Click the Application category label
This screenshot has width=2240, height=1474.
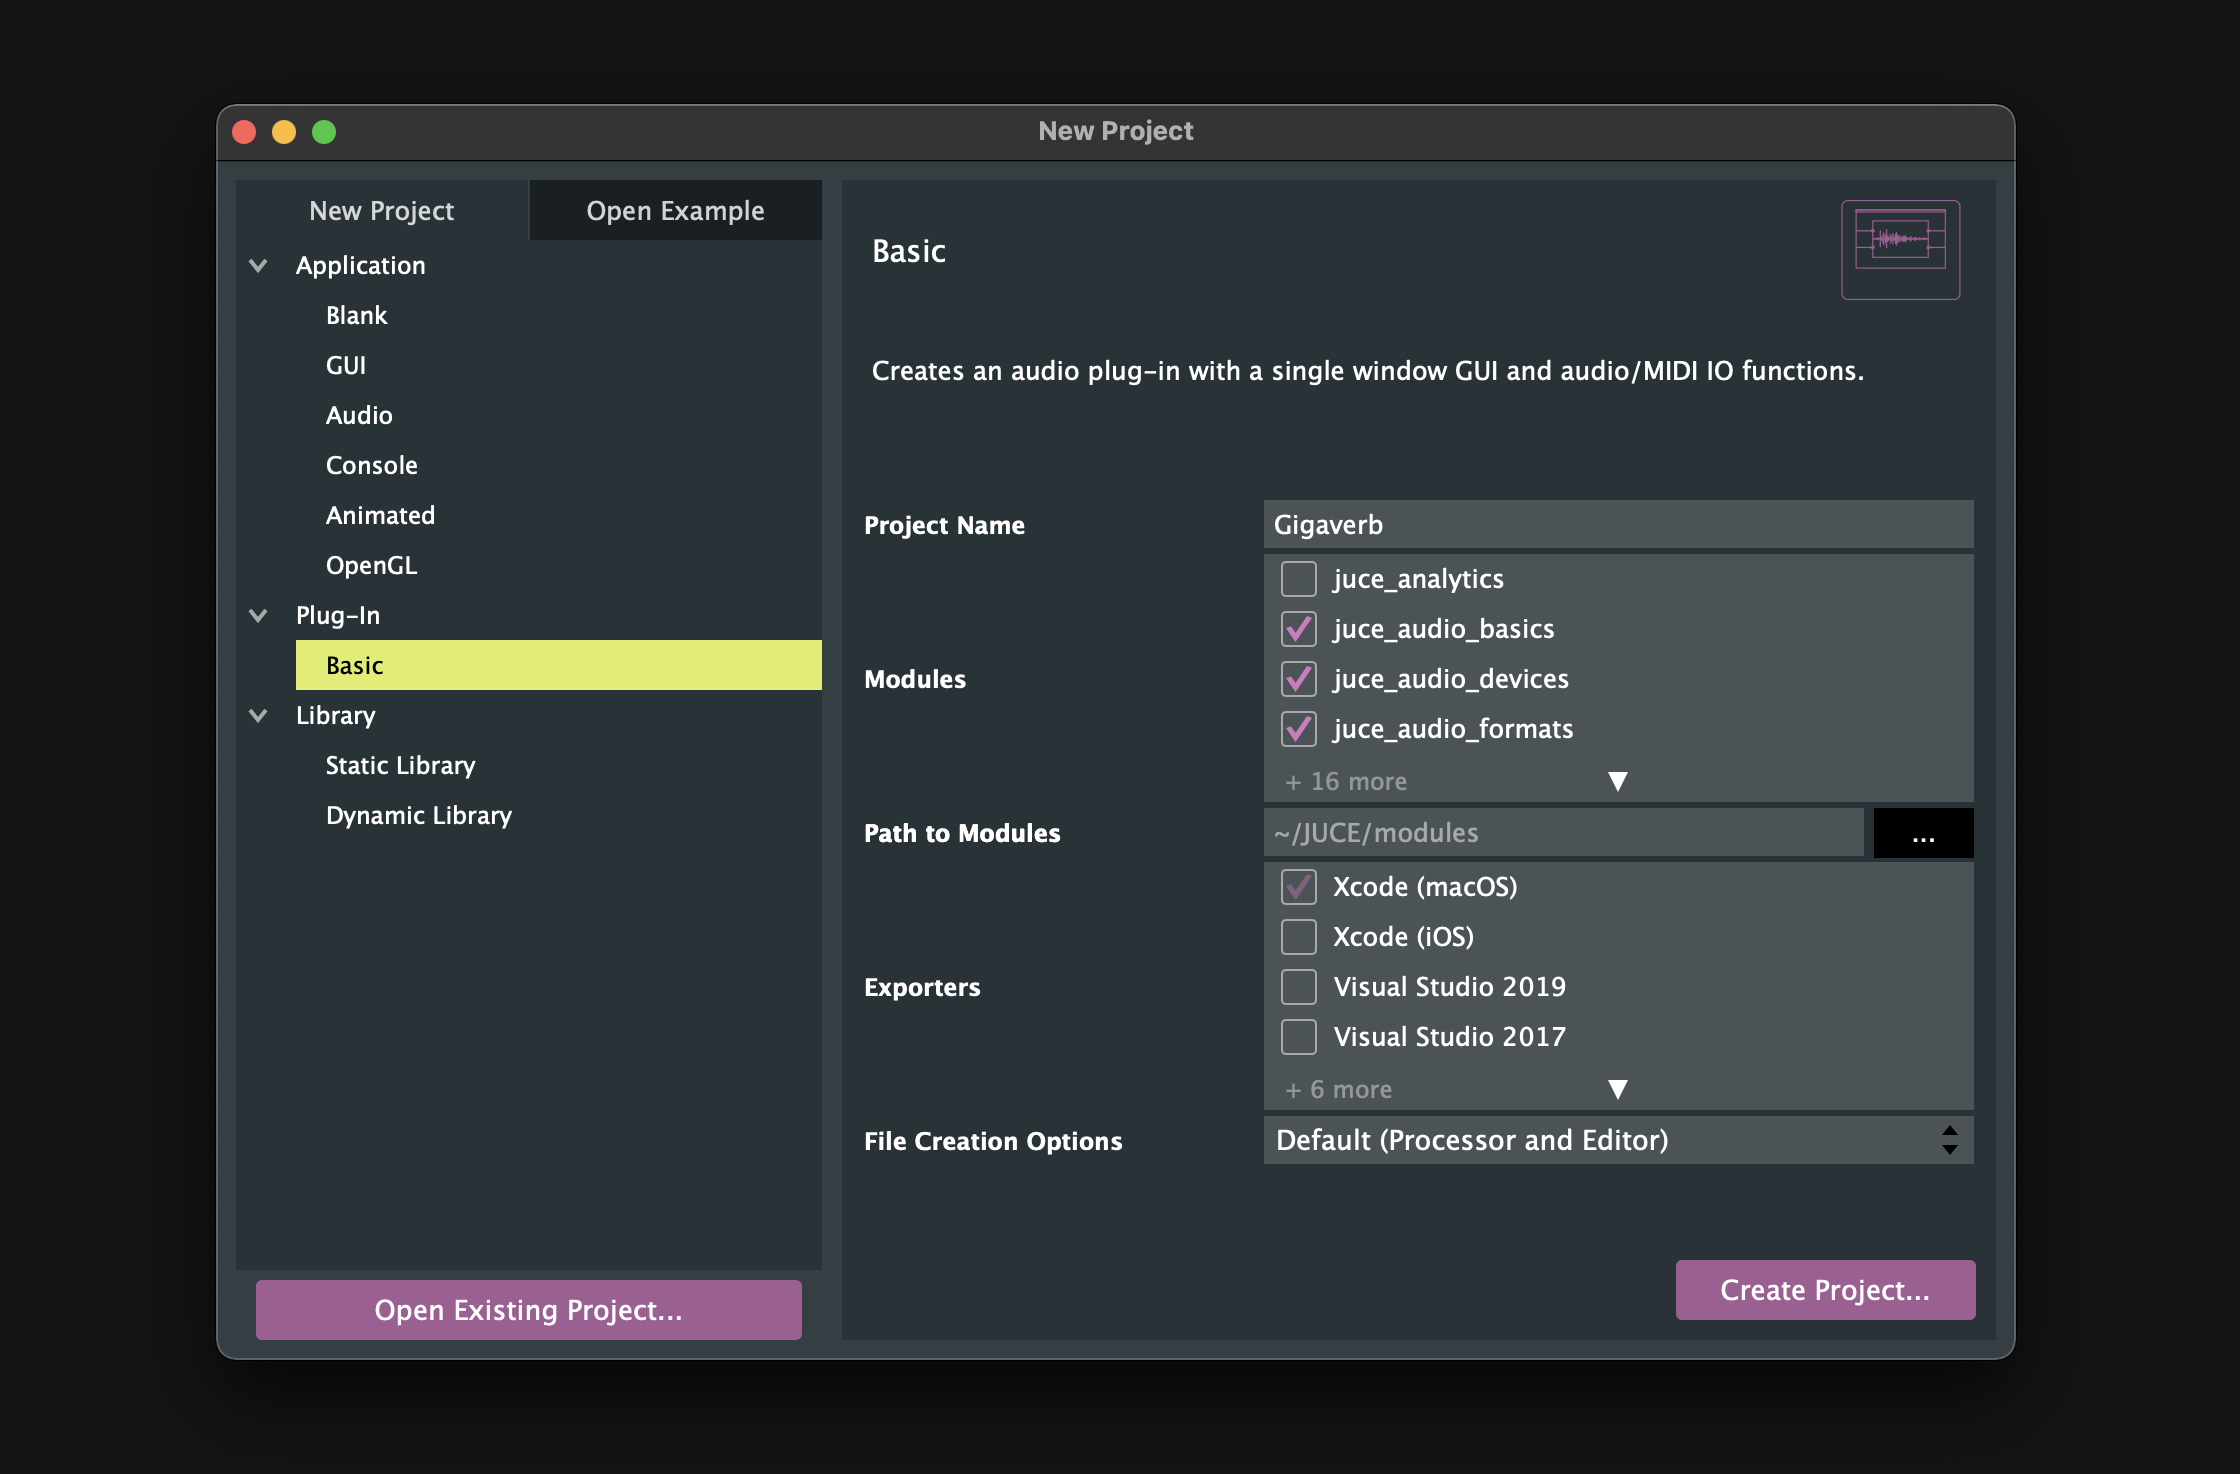click(360, 265)
